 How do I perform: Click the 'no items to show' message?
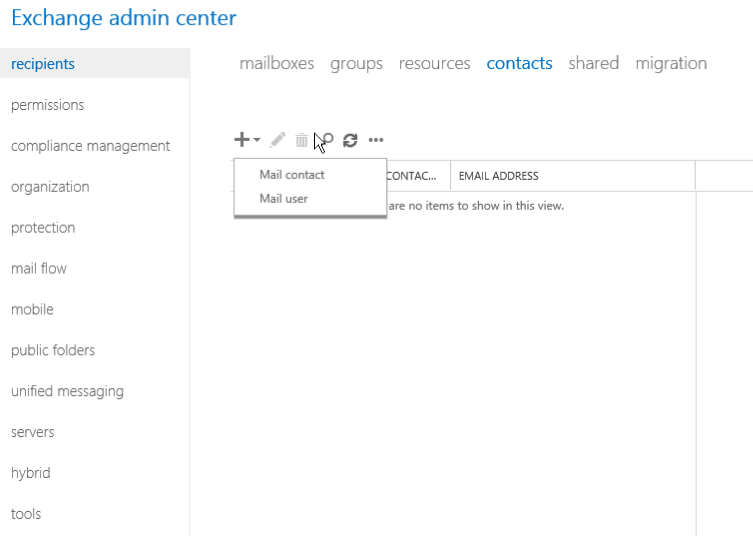(476, 206)
